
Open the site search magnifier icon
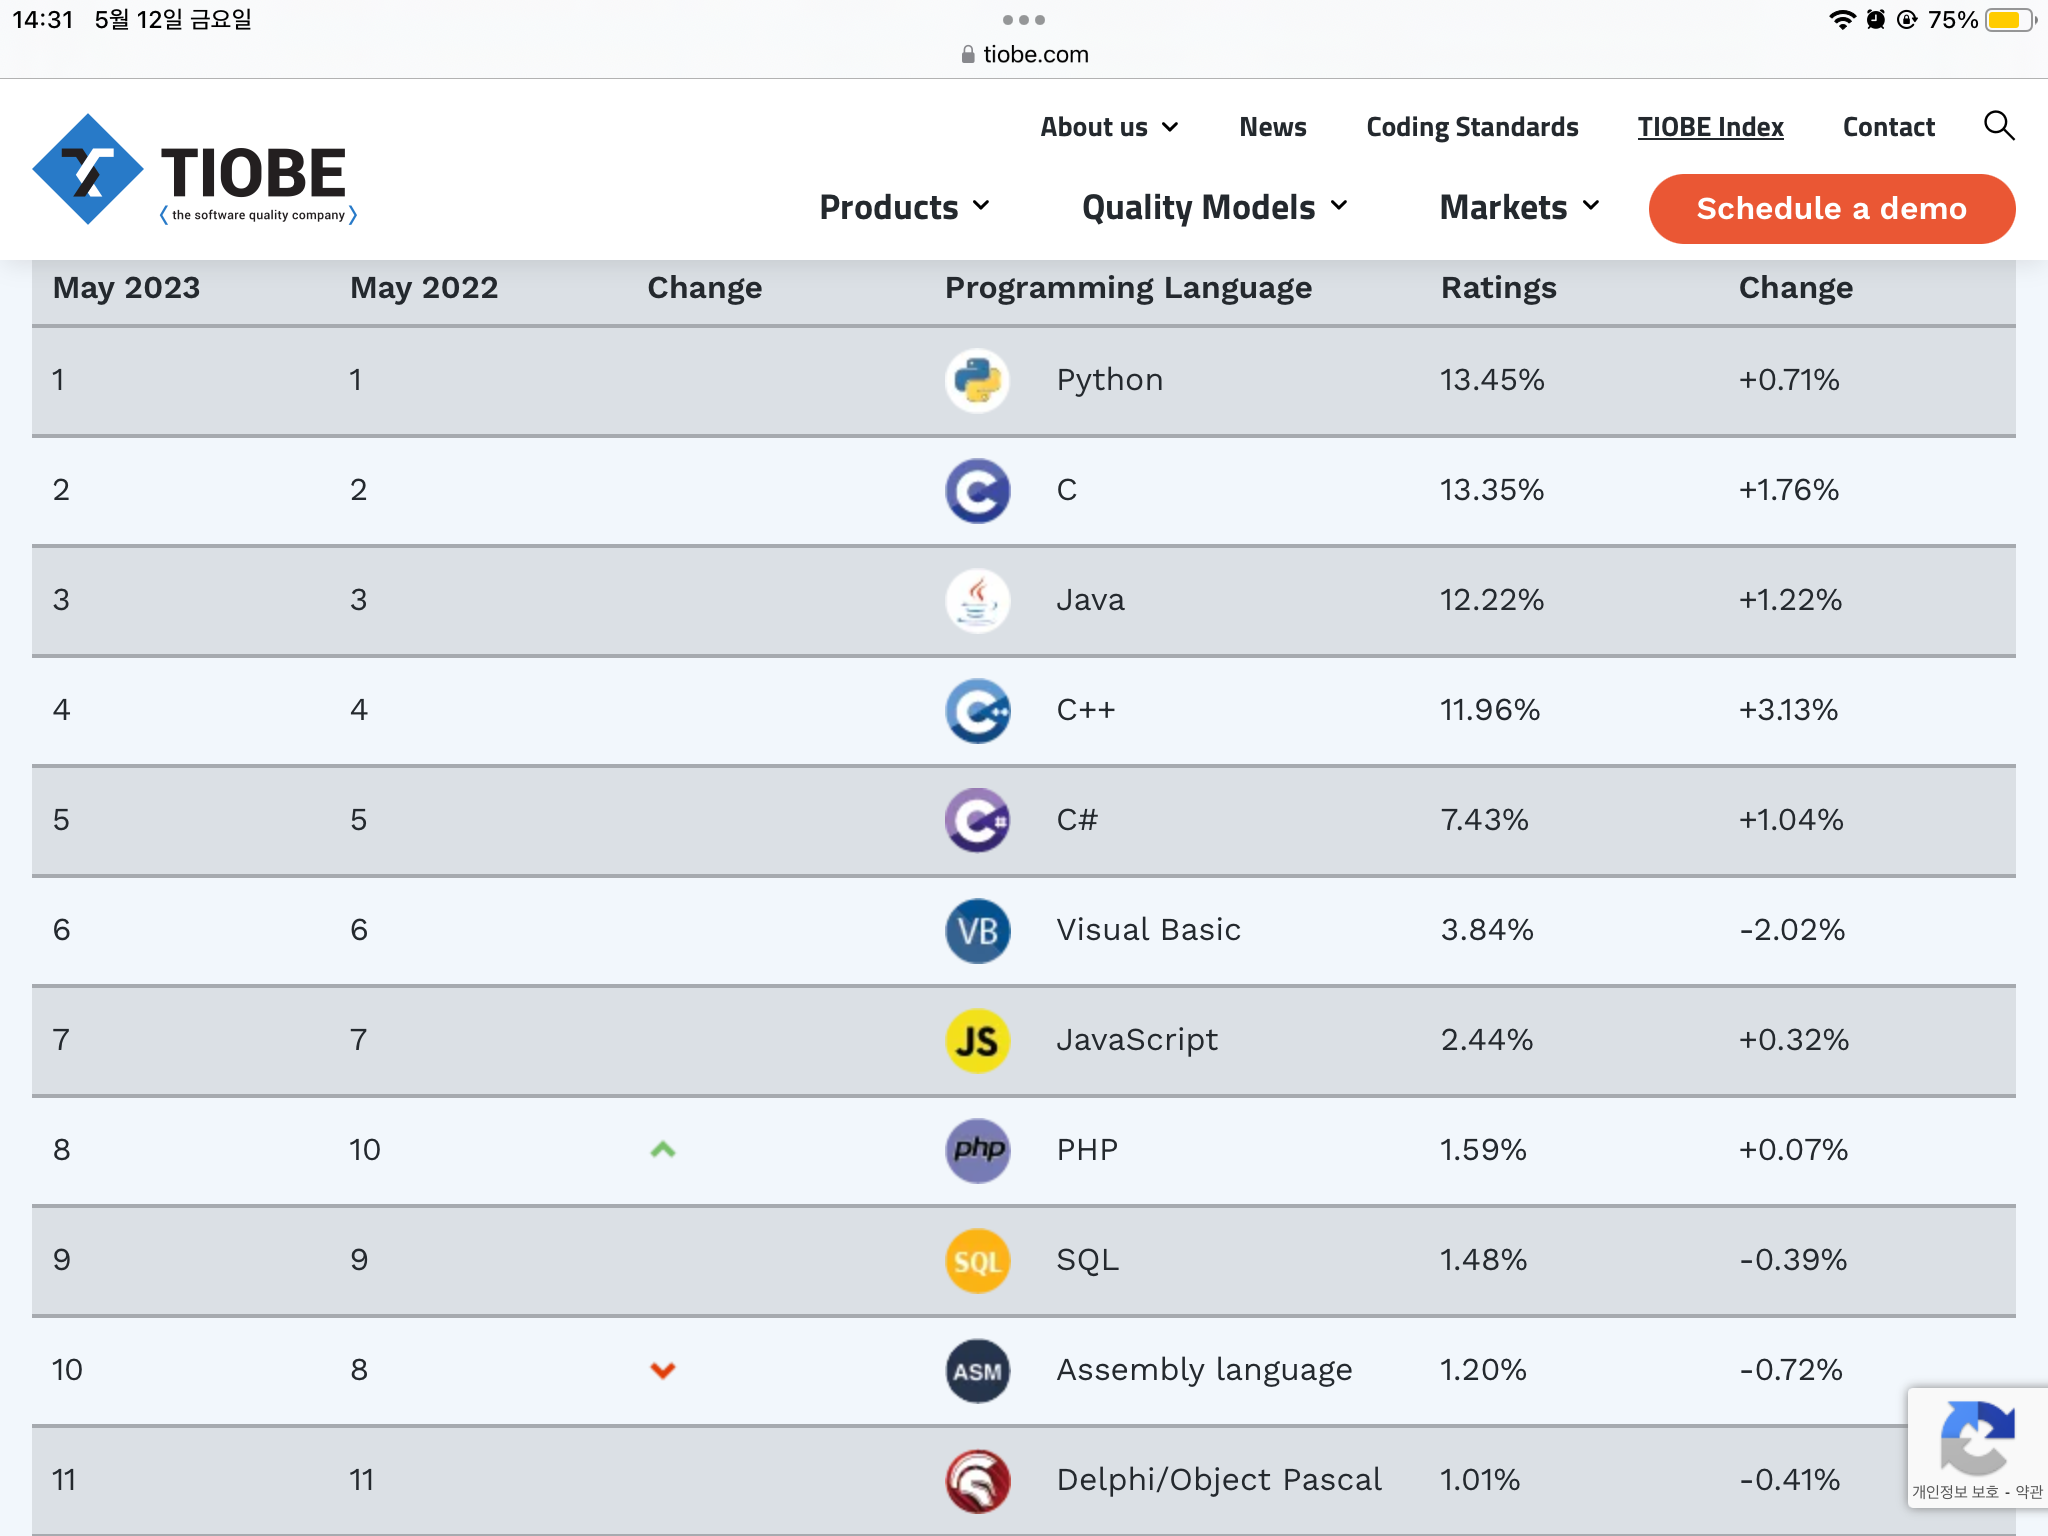tap(1998, 126)
